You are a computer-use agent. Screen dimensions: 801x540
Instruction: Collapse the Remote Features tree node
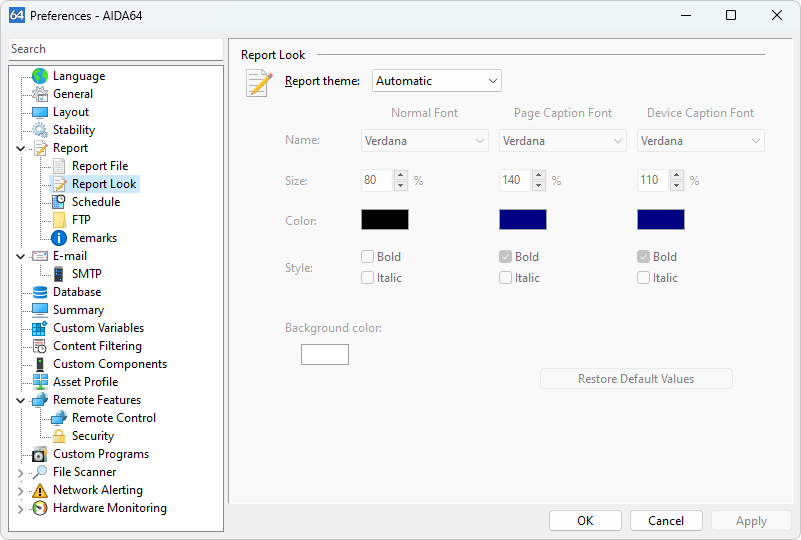21,400
